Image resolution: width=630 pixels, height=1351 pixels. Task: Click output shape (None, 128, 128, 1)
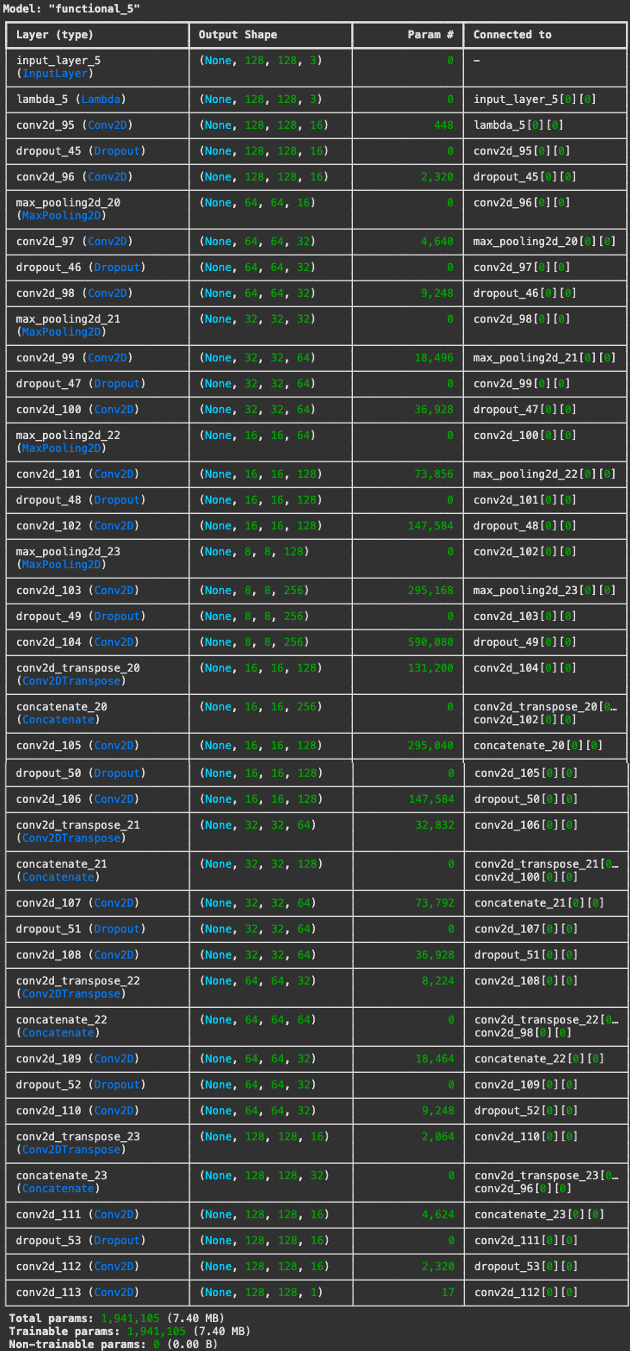(261, 1293)
